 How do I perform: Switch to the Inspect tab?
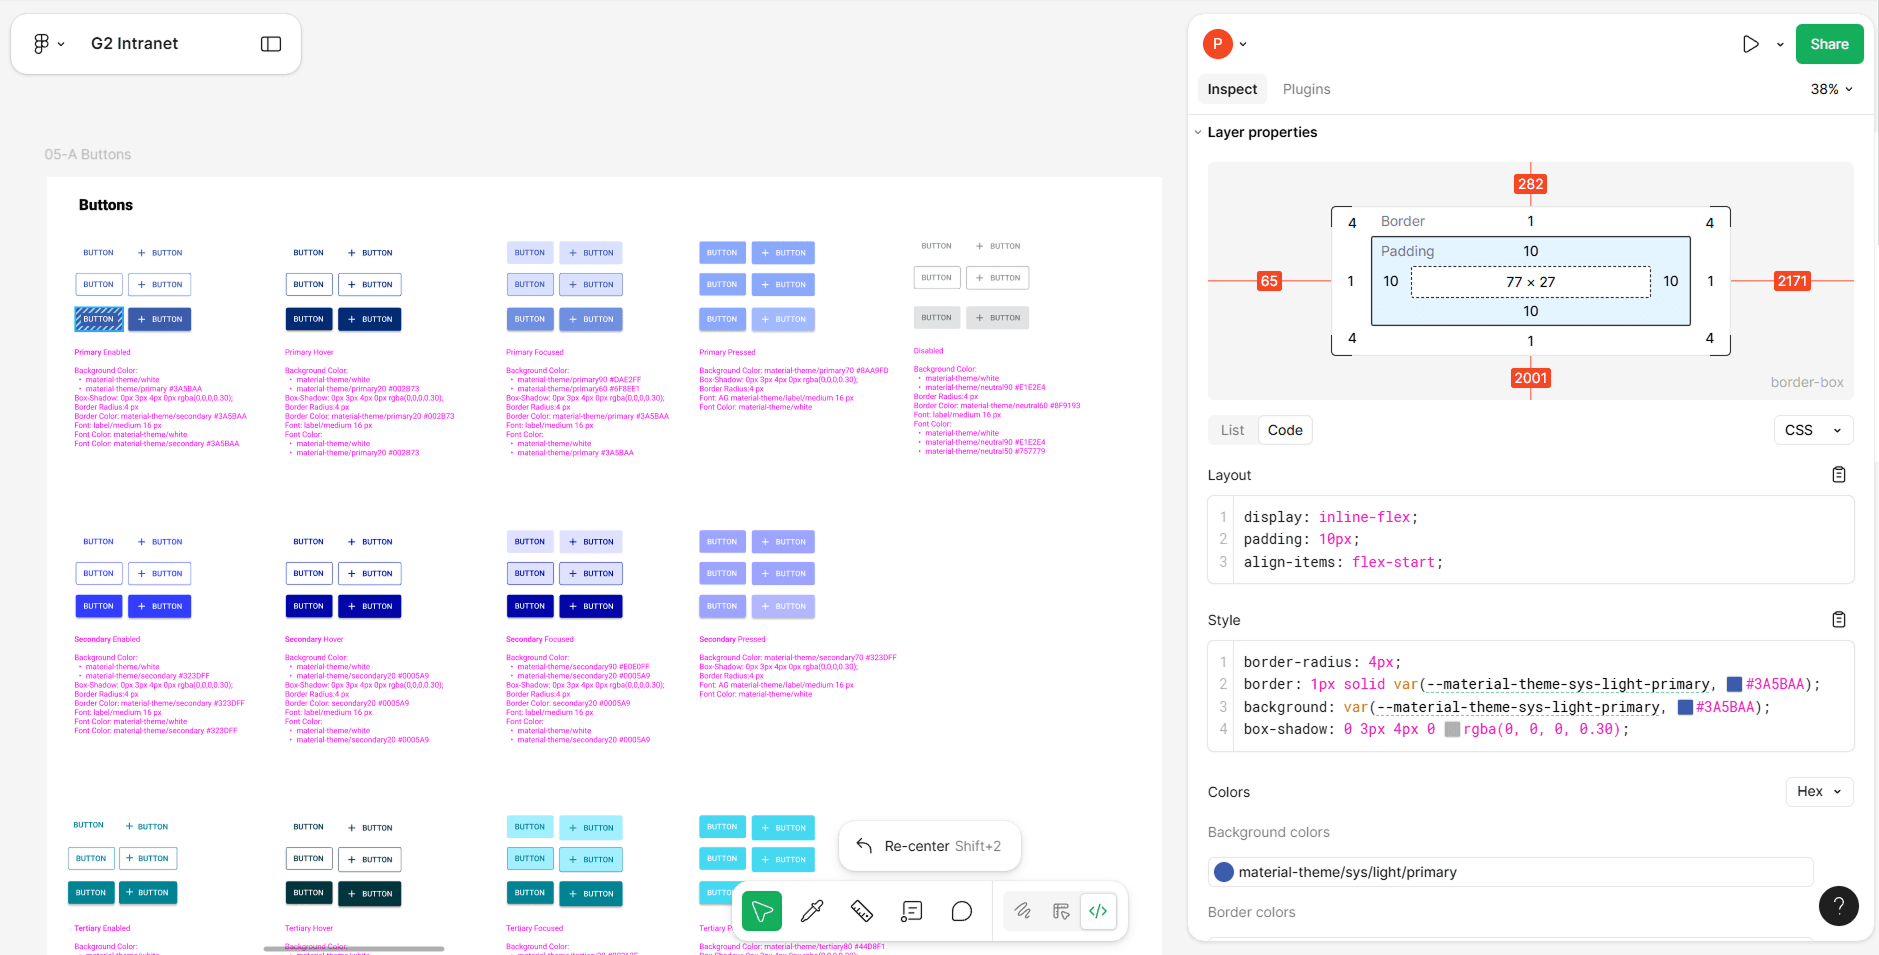1232,89
